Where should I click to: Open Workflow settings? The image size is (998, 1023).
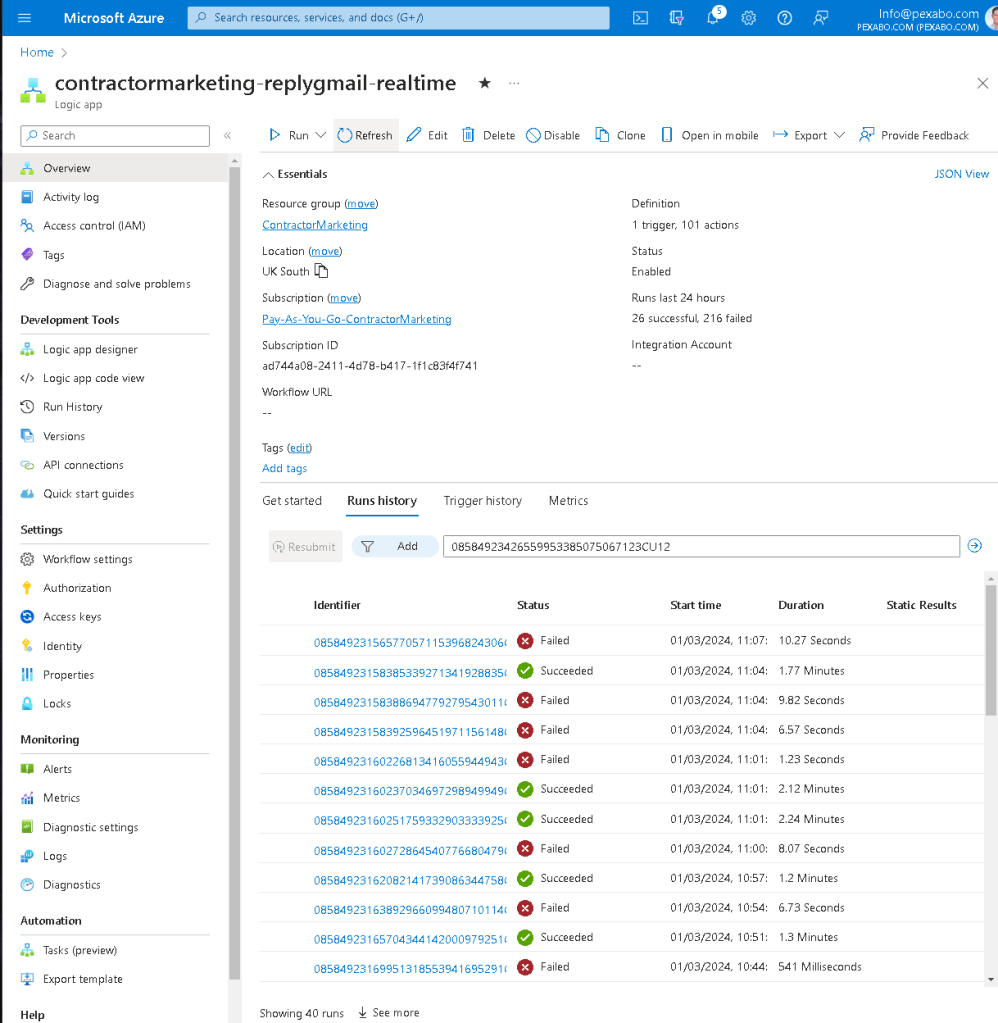click(87, 559)
